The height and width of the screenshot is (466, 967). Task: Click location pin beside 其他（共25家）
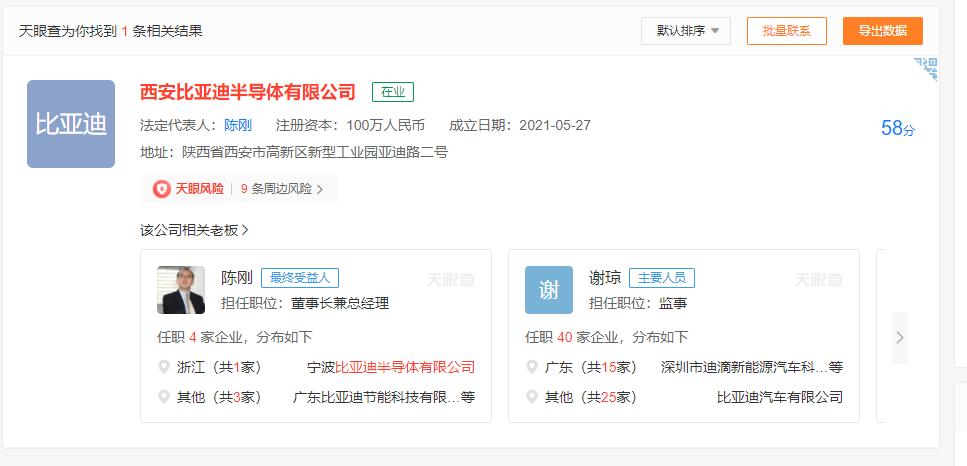point(532,397)
